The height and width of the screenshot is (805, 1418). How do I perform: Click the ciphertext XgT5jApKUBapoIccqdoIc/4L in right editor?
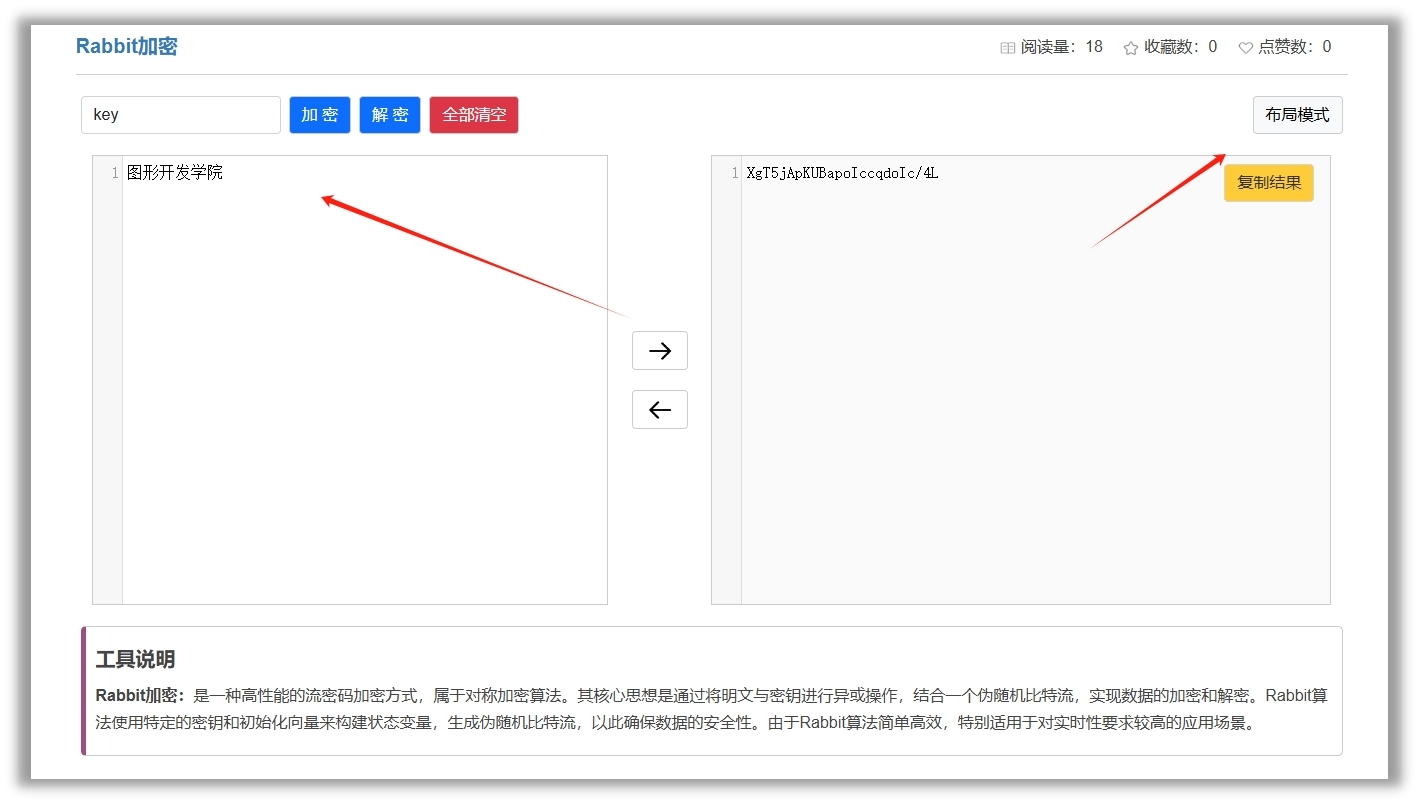coord(842,173)
